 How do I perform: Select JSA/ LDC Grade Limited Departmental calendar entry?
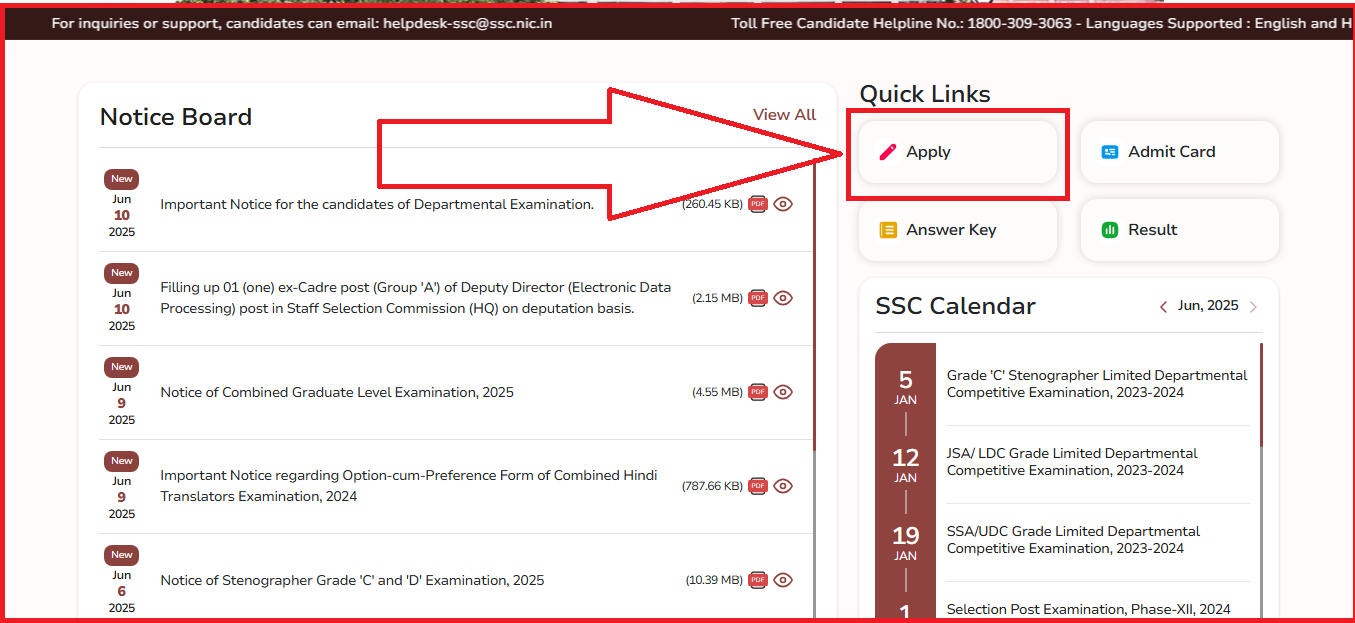[x=1072, y=462]
